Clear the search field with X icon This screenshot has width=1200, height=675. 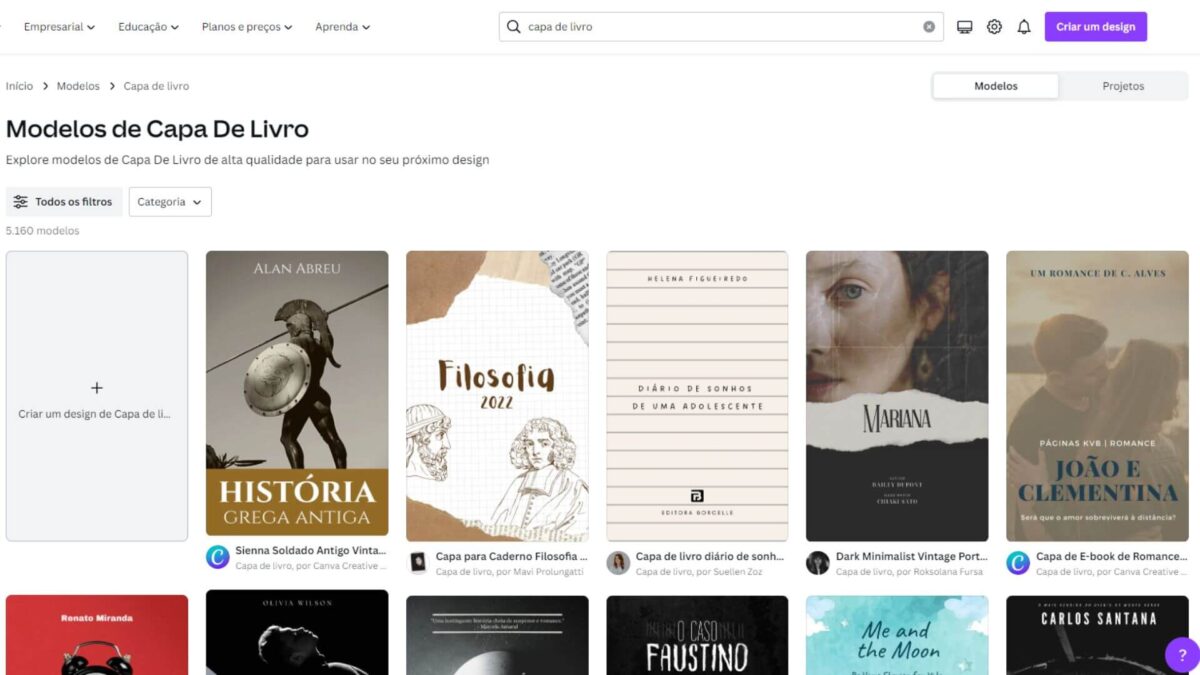coord(929,27)
